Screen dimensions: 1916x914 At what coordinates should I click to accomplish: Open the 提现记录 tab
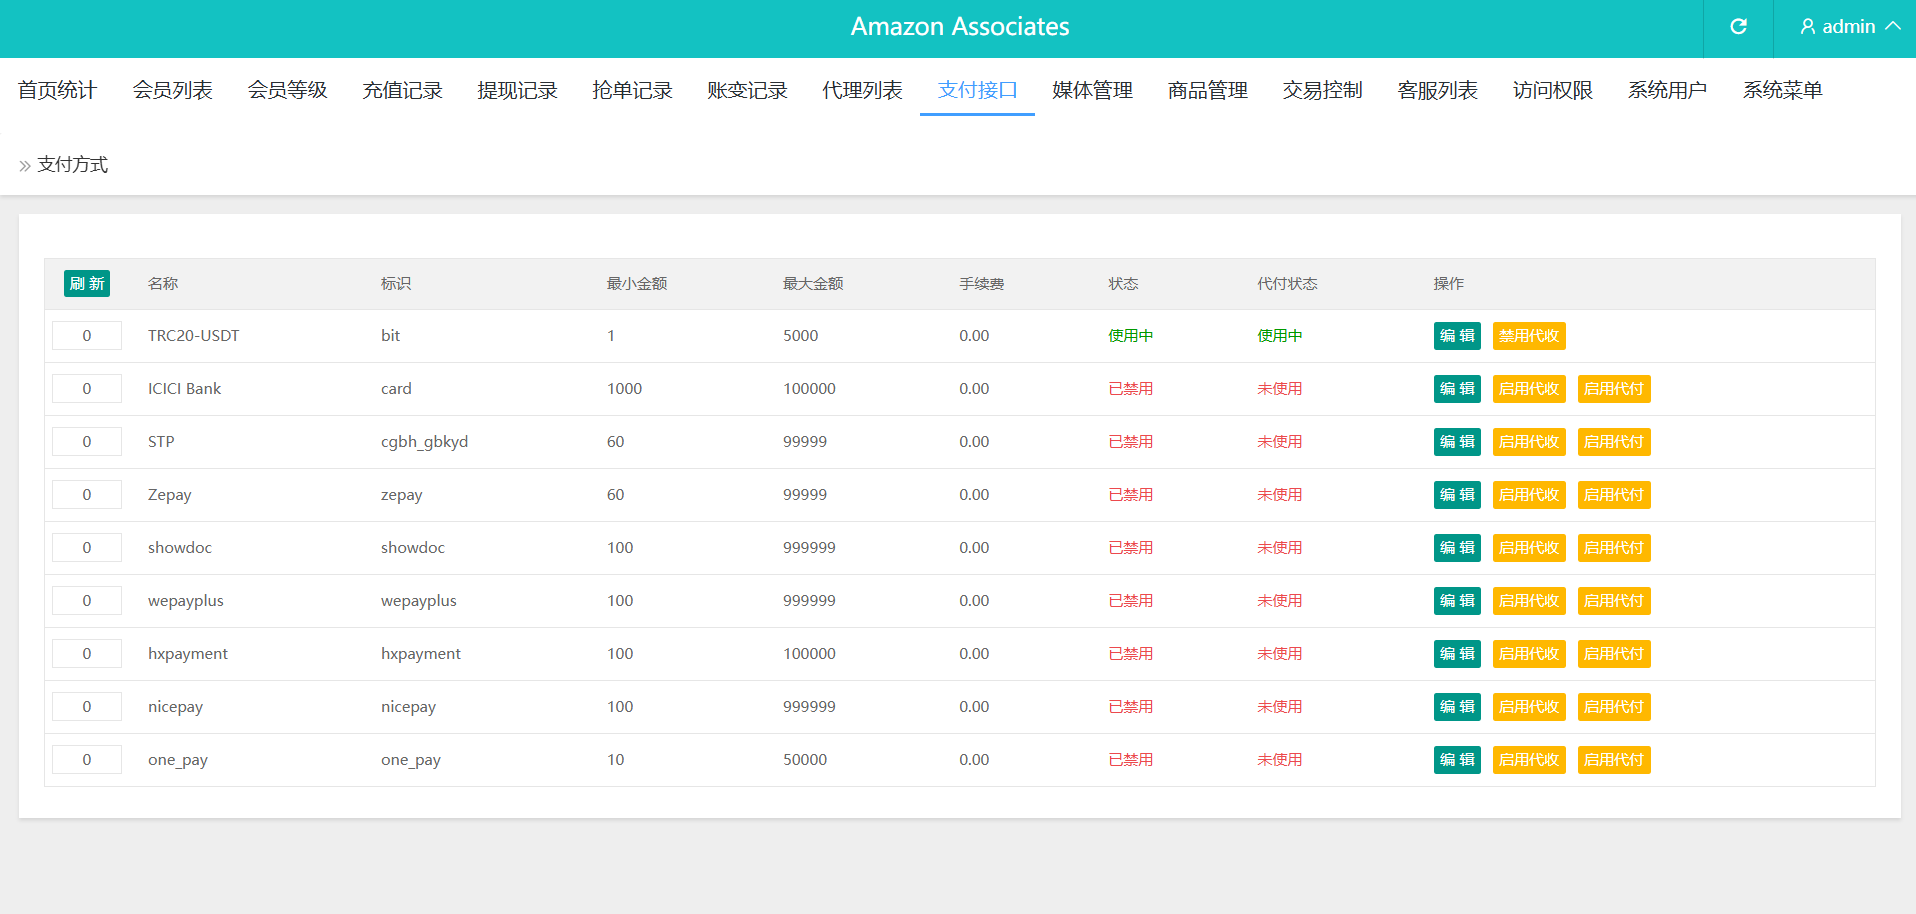click(517, 90)
